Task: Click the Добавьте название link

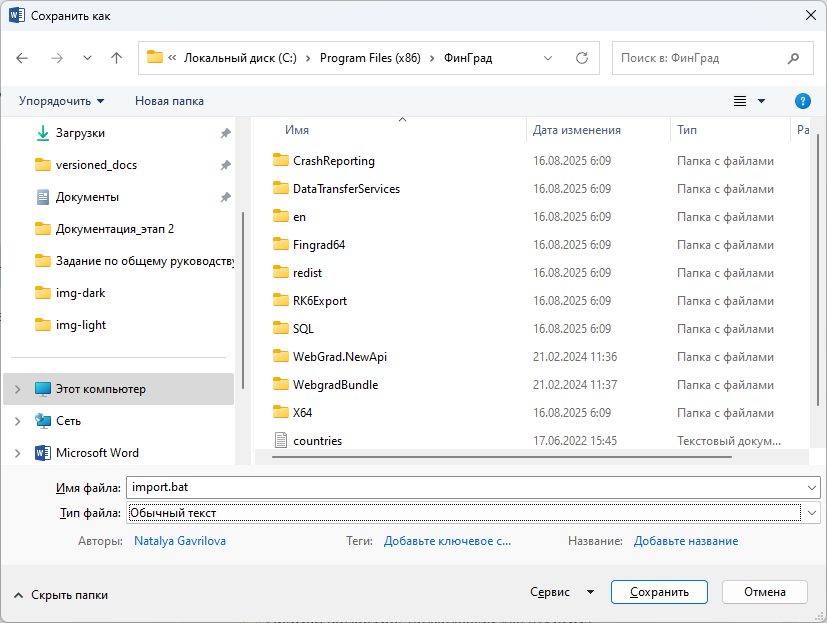Action: [685, 541]
